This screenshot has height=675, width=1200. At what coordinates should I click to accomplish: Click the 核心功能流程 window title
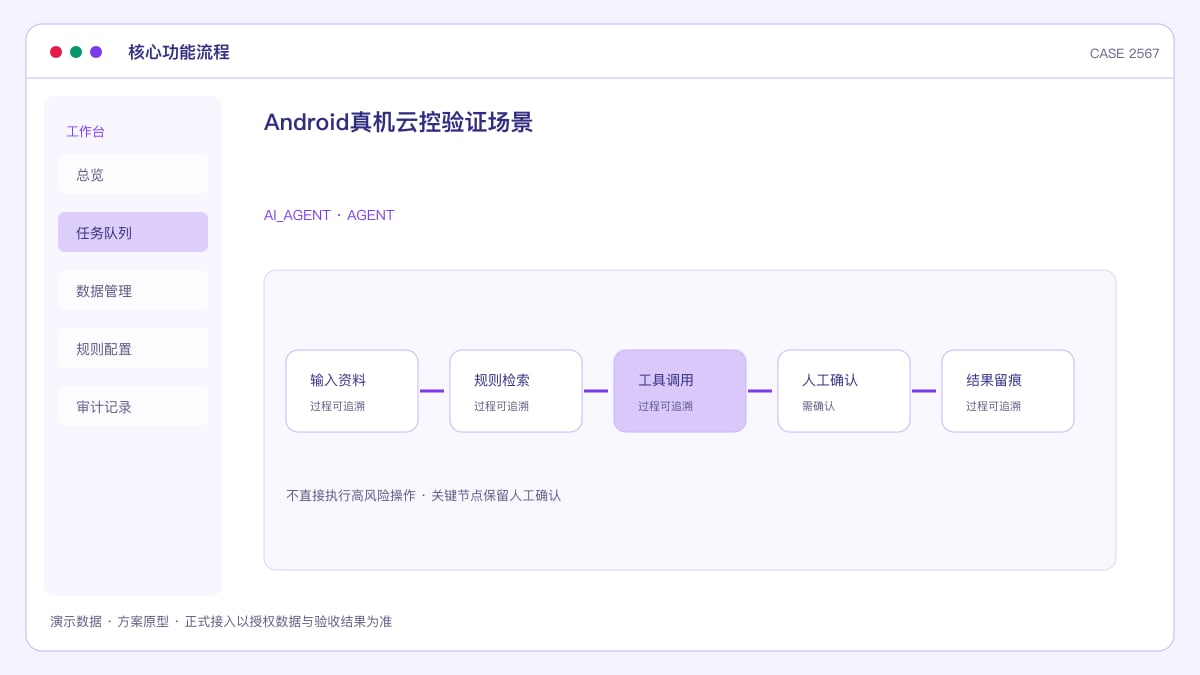click(x=179, y=52)
